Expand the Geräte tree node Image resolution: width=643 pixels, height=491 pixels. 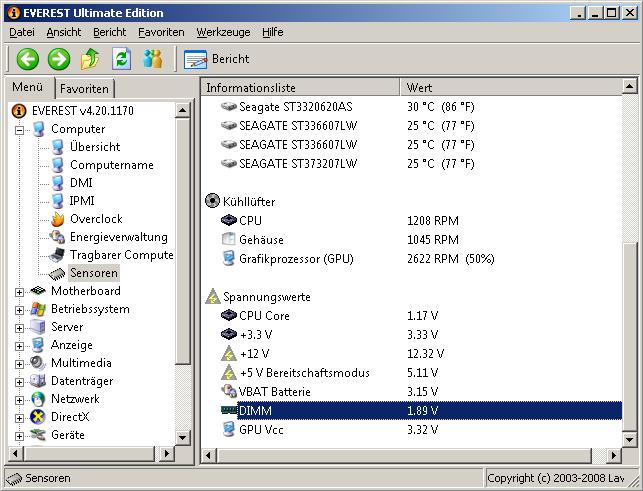click(x=19, y=436)
